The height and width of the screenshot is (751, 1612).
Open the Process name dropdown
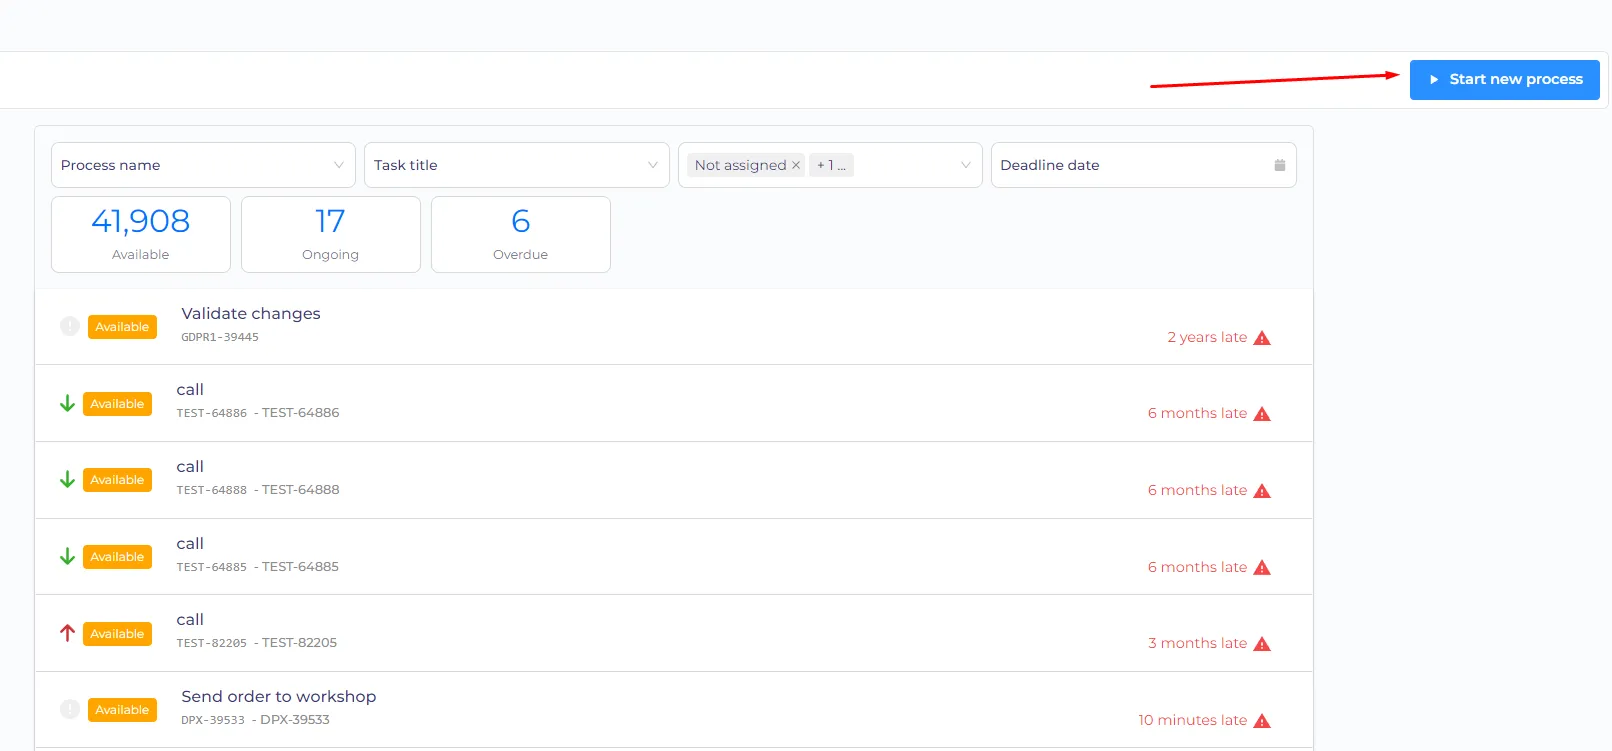pos(203,165)
